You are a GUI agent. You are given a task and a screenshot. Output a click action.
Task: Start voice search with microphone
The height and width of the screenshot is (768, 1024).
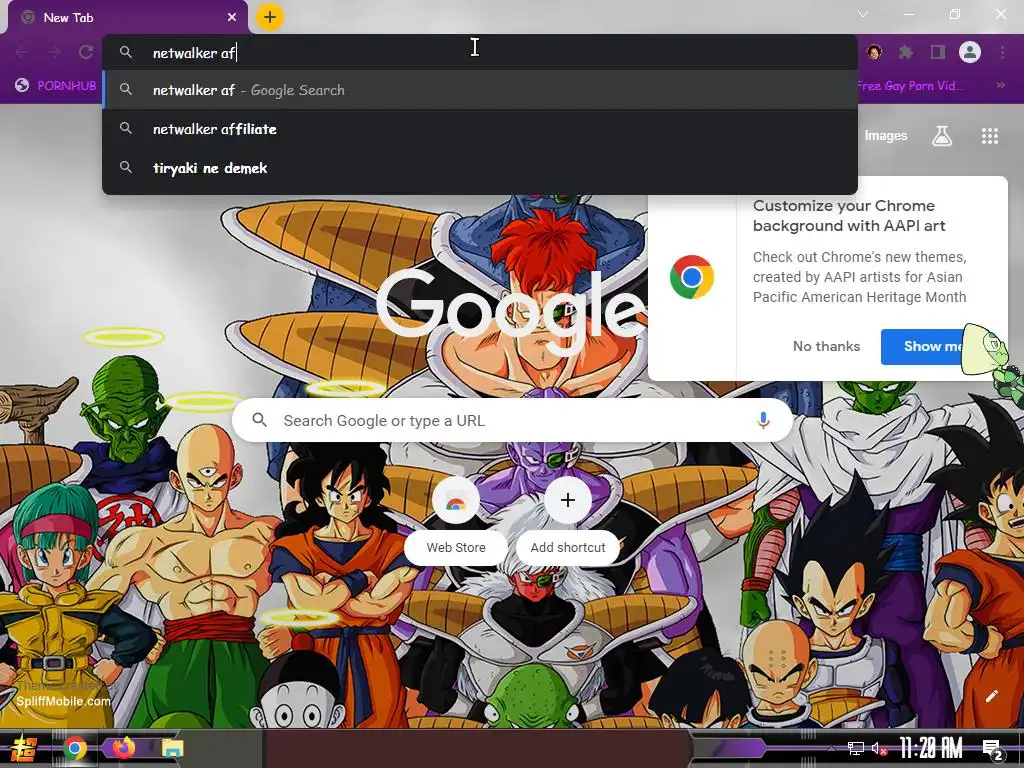[x=763, y=421]
